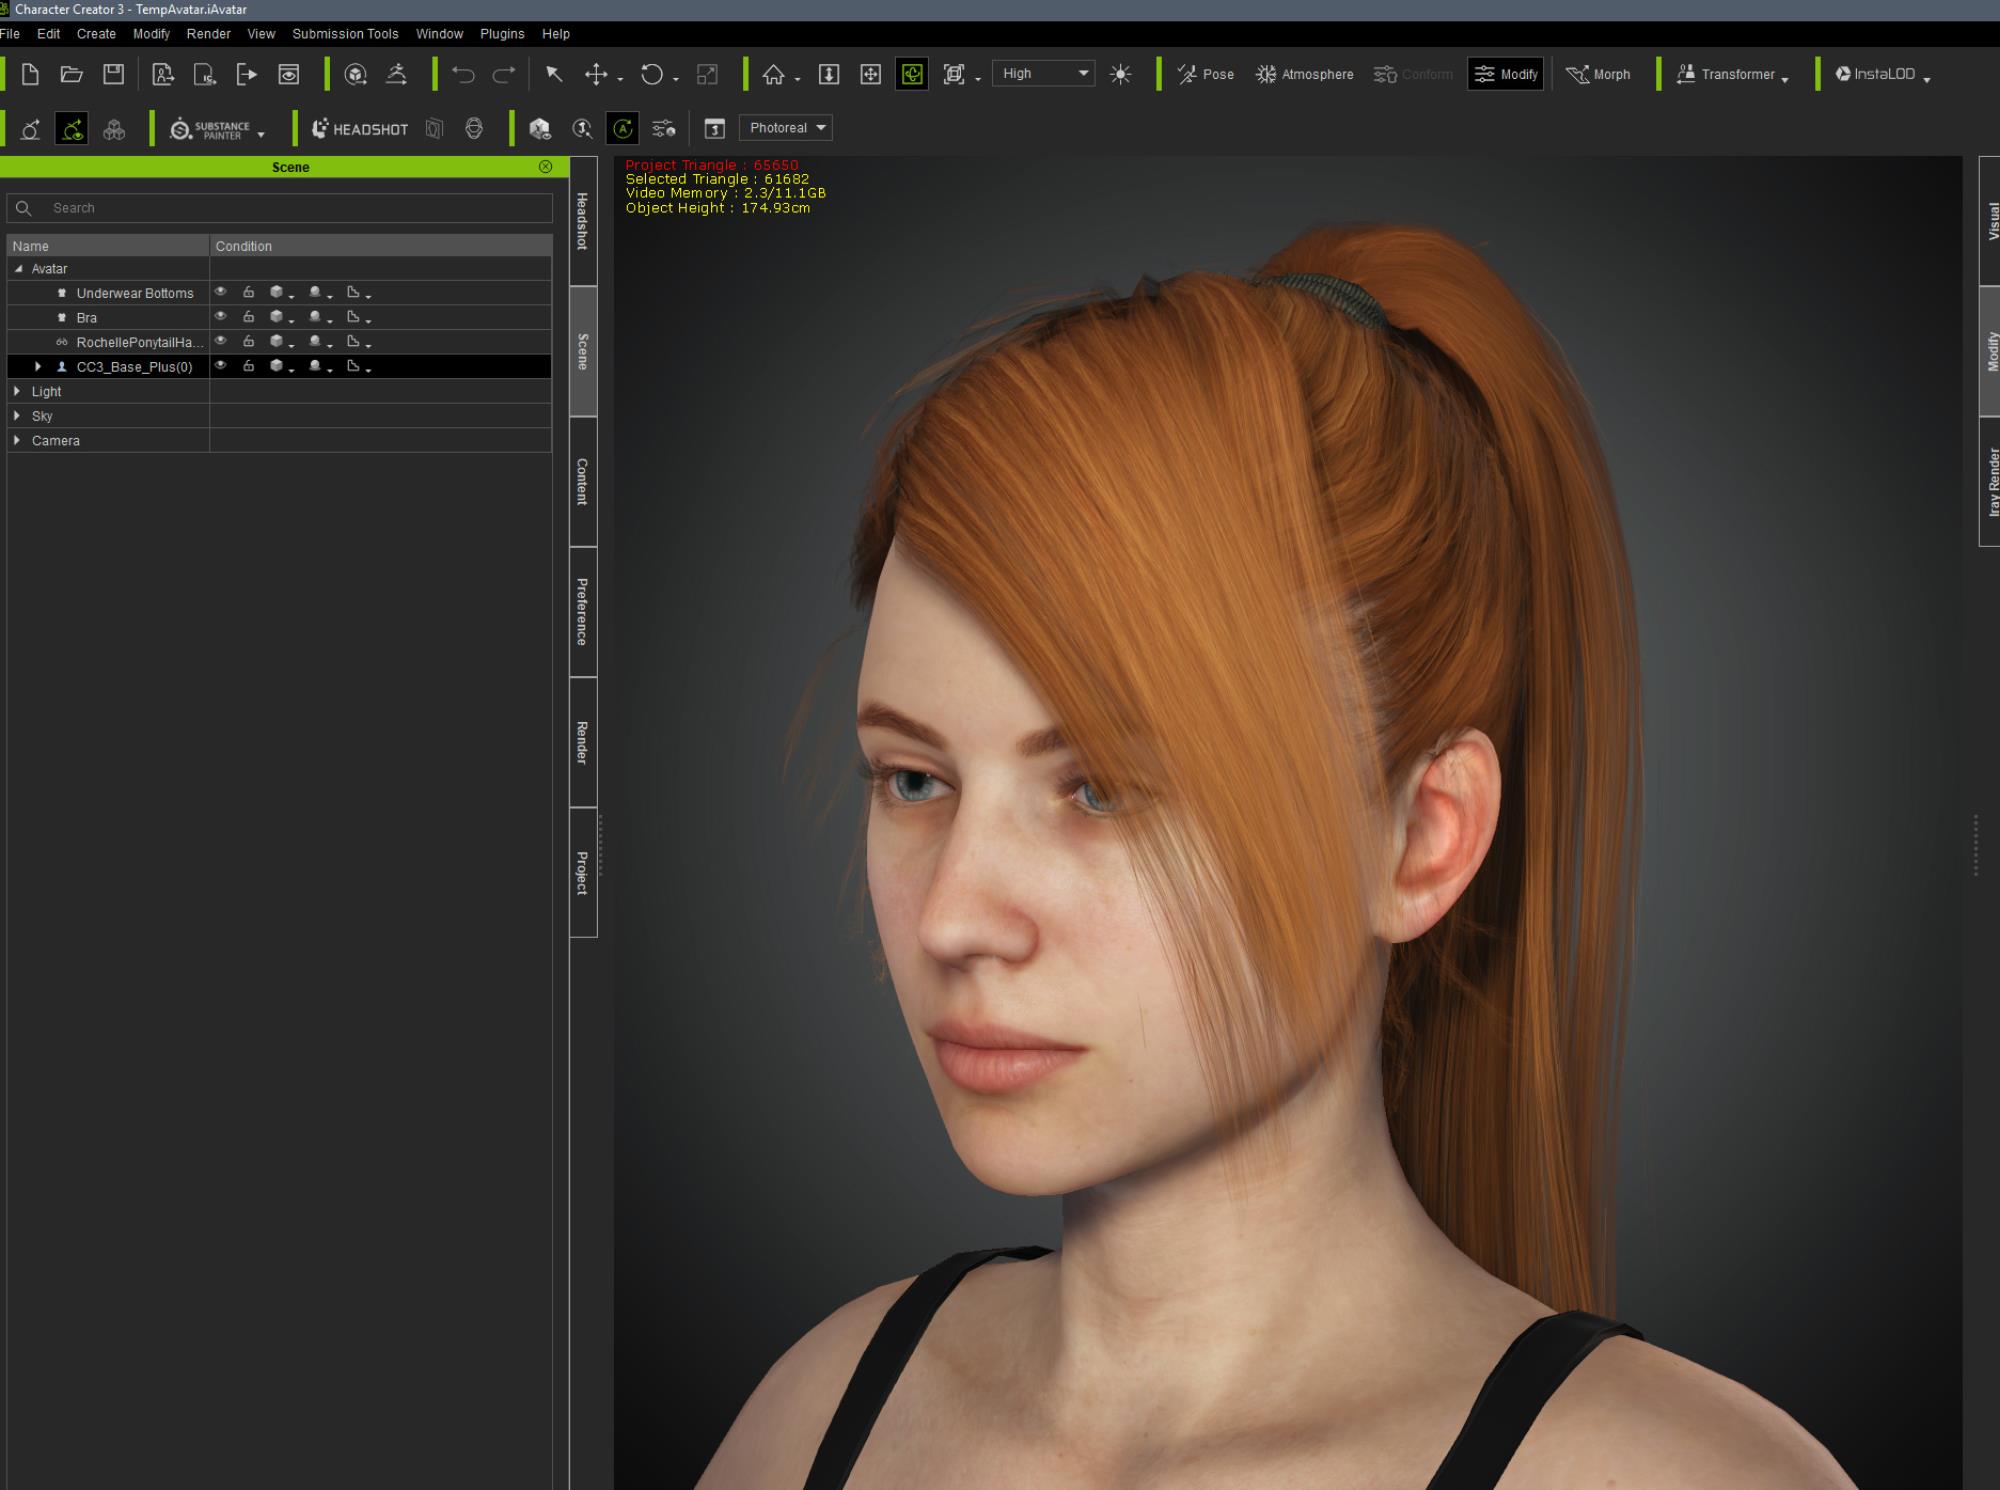The height and width of the screenshot is (1490, 2000).
Task: Save the project with the floppy disk icon
Action: point(114,74)
